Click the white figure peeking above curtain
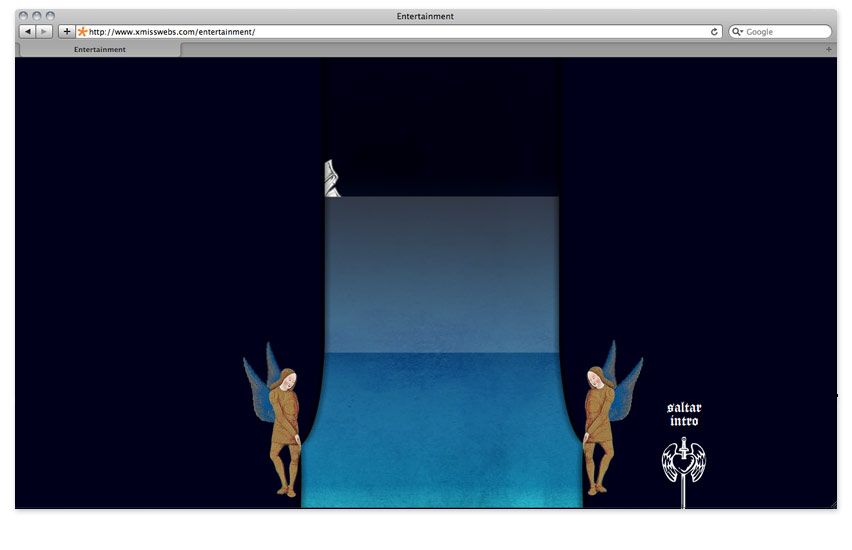Image resolution: width=852 pixels, height=550 pixels. point(332,178)
